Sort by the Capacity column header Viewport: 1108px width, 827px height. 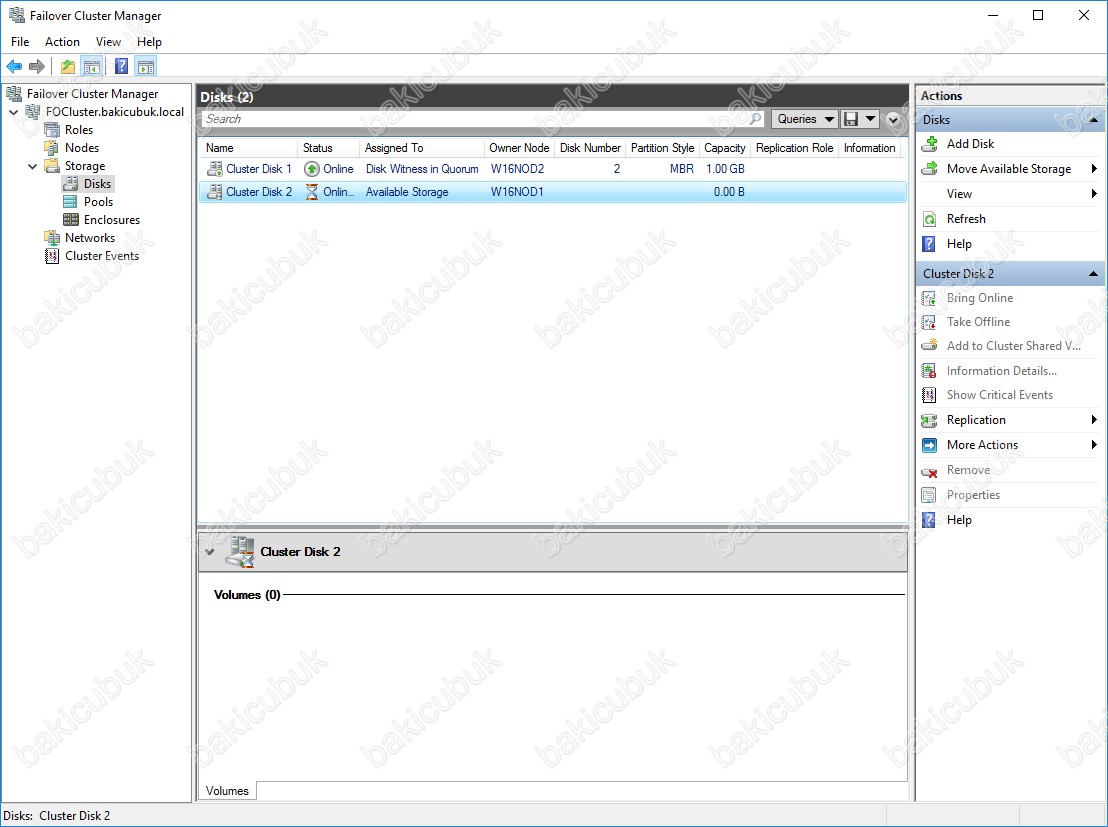724,148
